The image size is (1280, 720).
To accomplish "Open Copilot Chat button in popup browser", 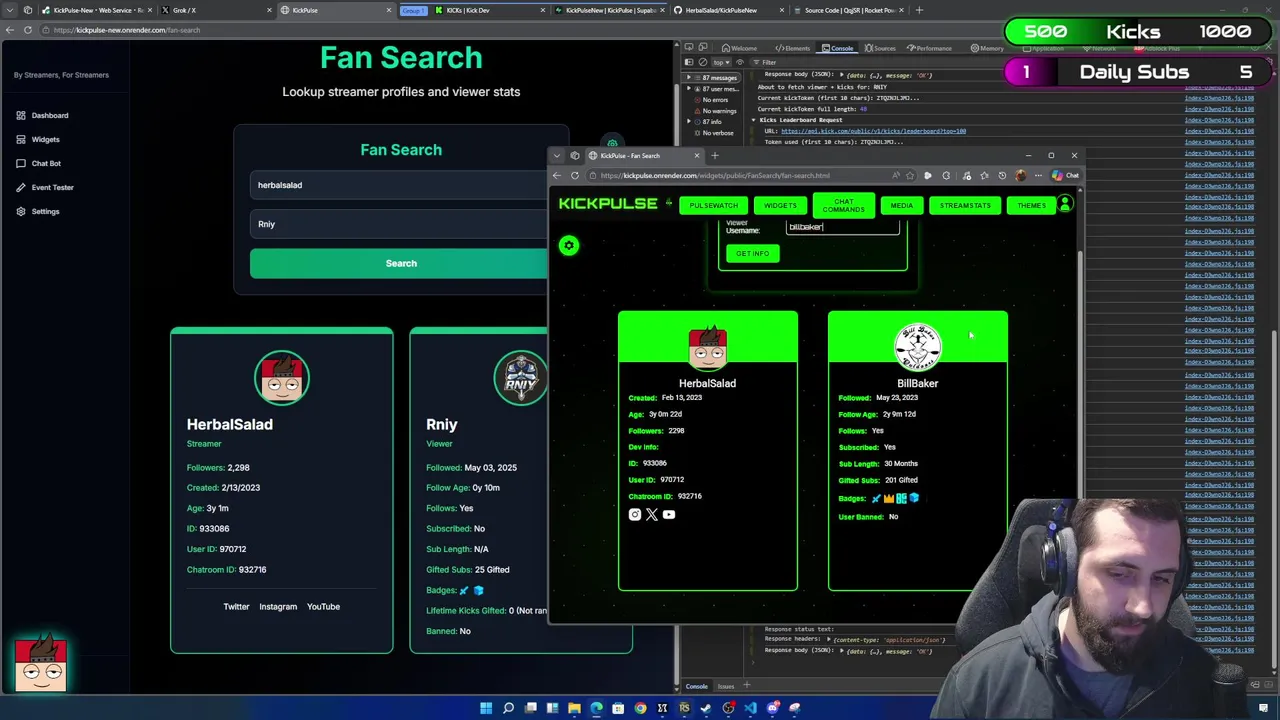I will pyautogui.click(x=1065, y=176).
